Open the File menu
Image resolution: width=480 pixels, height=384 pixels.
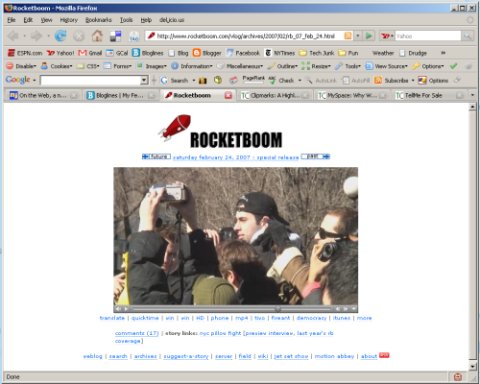pyautogui.click(x=11, y=20)
